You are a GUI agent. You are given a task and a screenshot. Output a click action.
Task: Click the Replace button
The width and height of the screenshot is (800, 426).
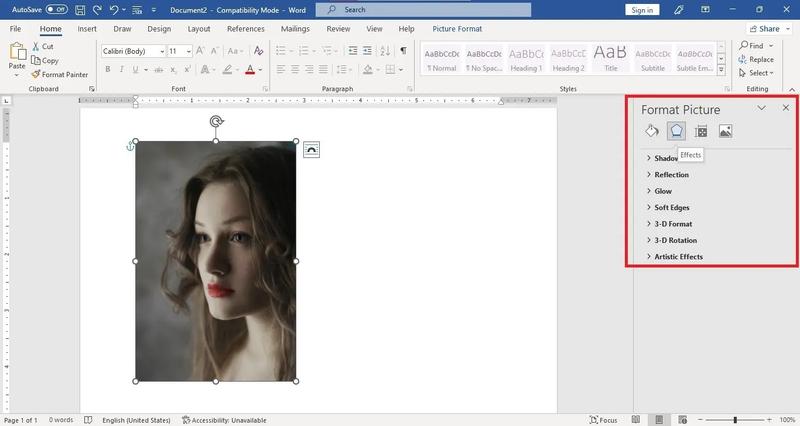756,59
